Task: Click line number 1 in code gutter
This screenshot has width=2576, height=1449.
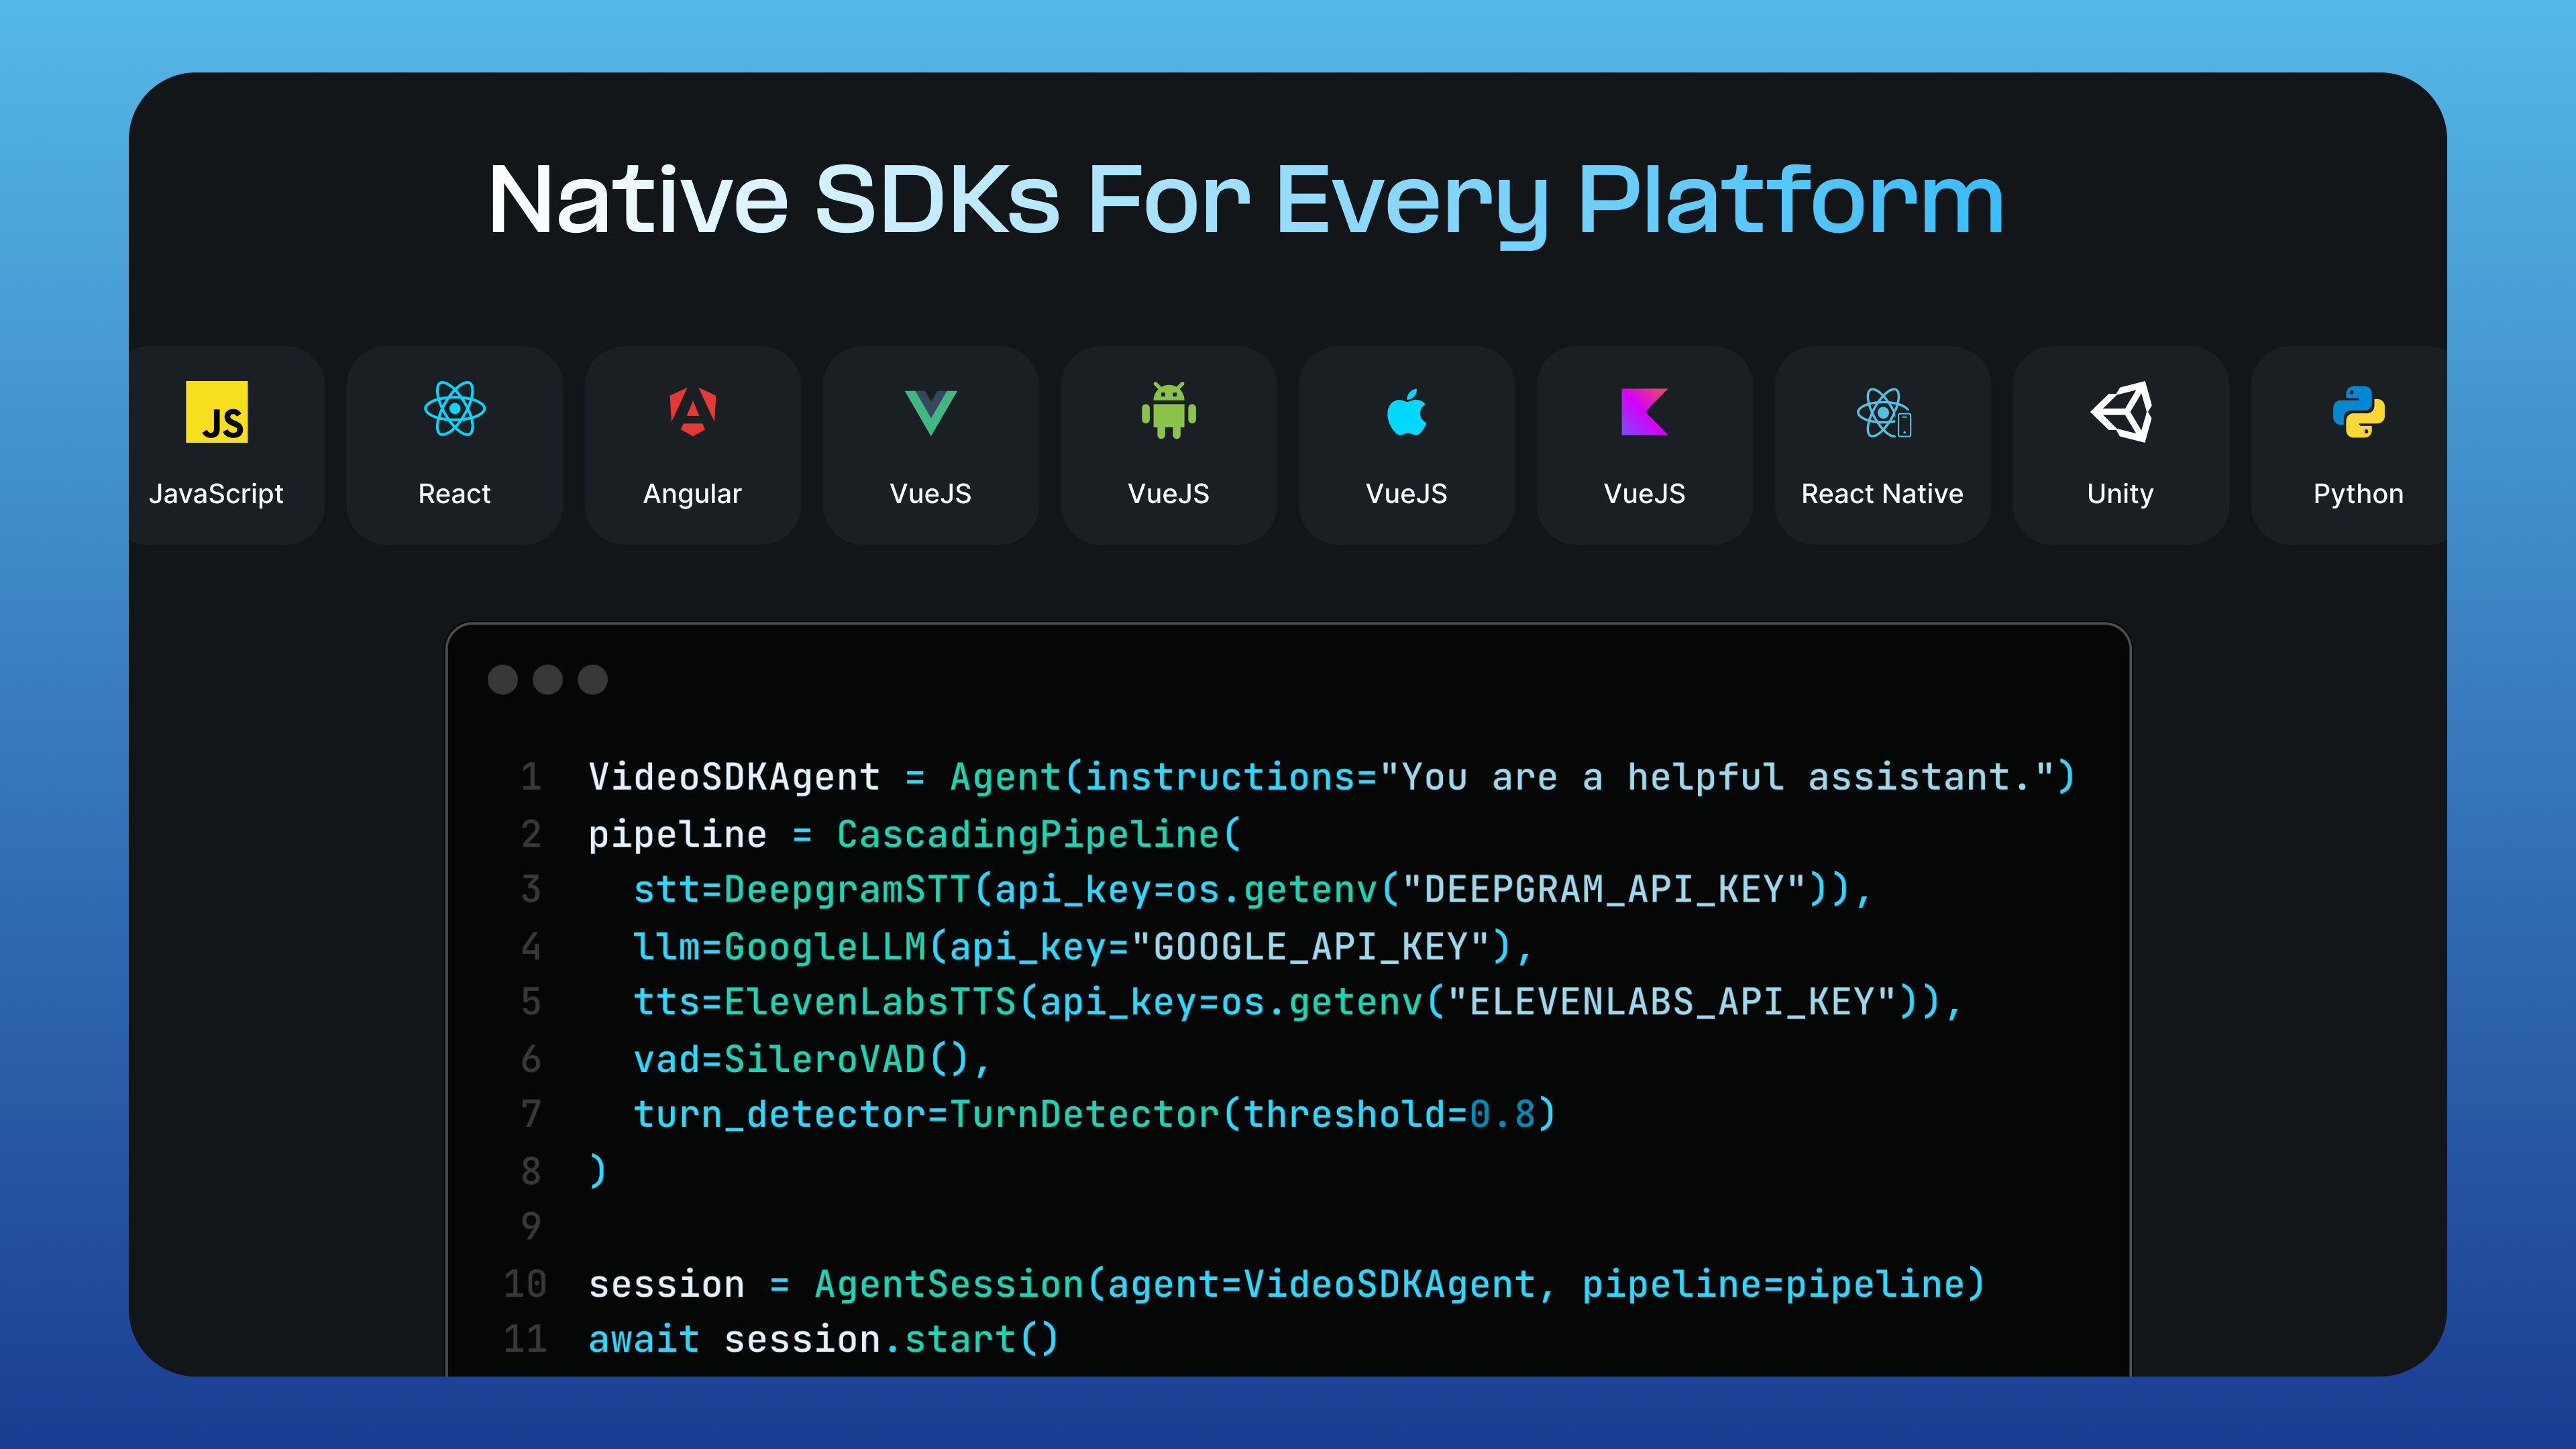Action: [530, 777]
